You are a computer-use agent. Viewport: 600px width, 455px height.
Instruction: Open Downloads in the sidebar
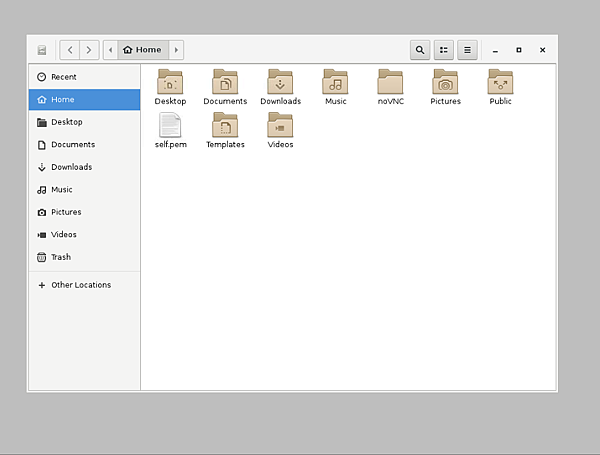[71, 167]
